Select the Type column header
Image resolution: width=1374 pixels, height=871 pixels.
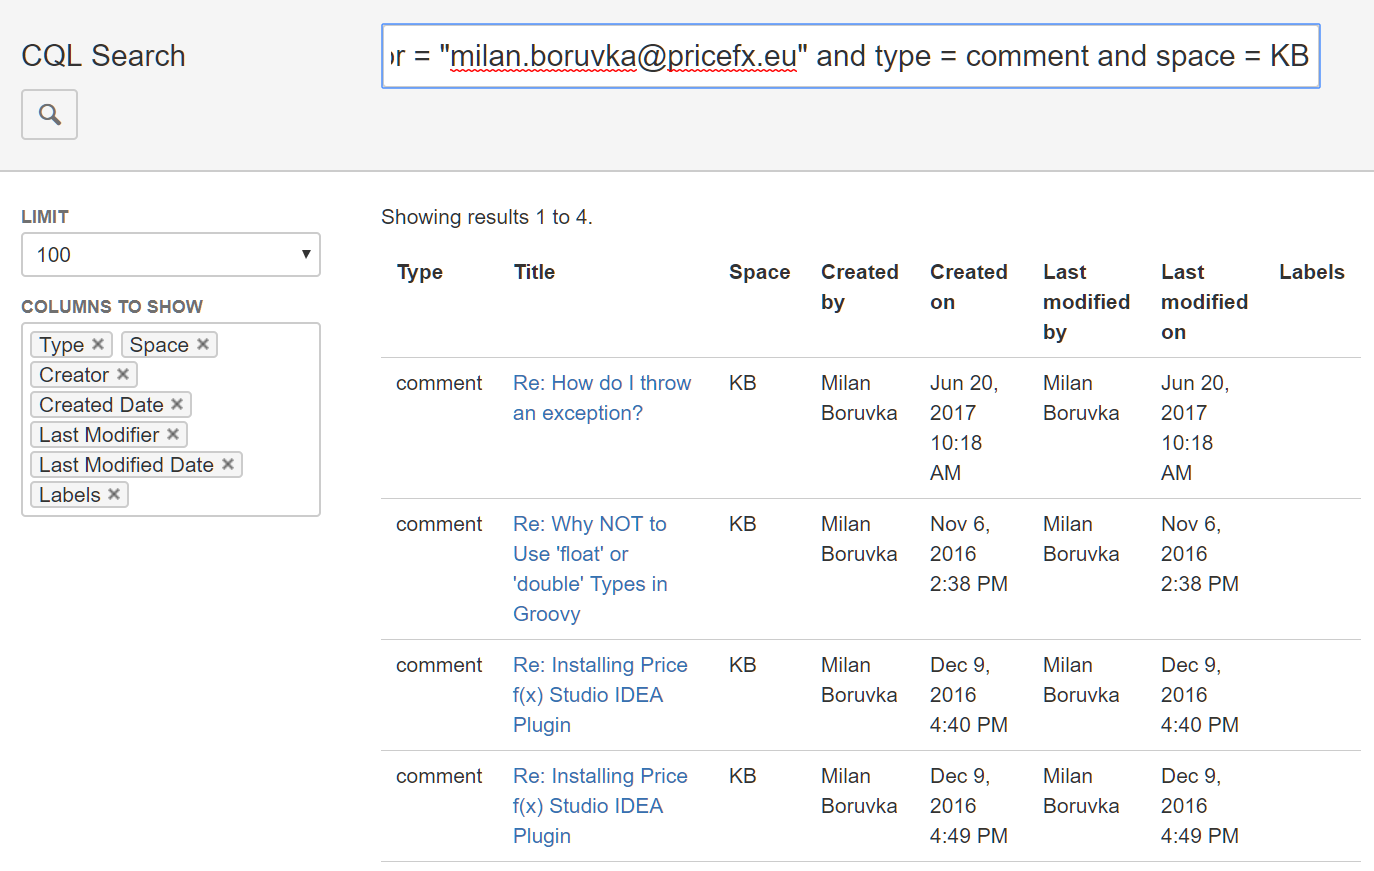pos(420,271)
